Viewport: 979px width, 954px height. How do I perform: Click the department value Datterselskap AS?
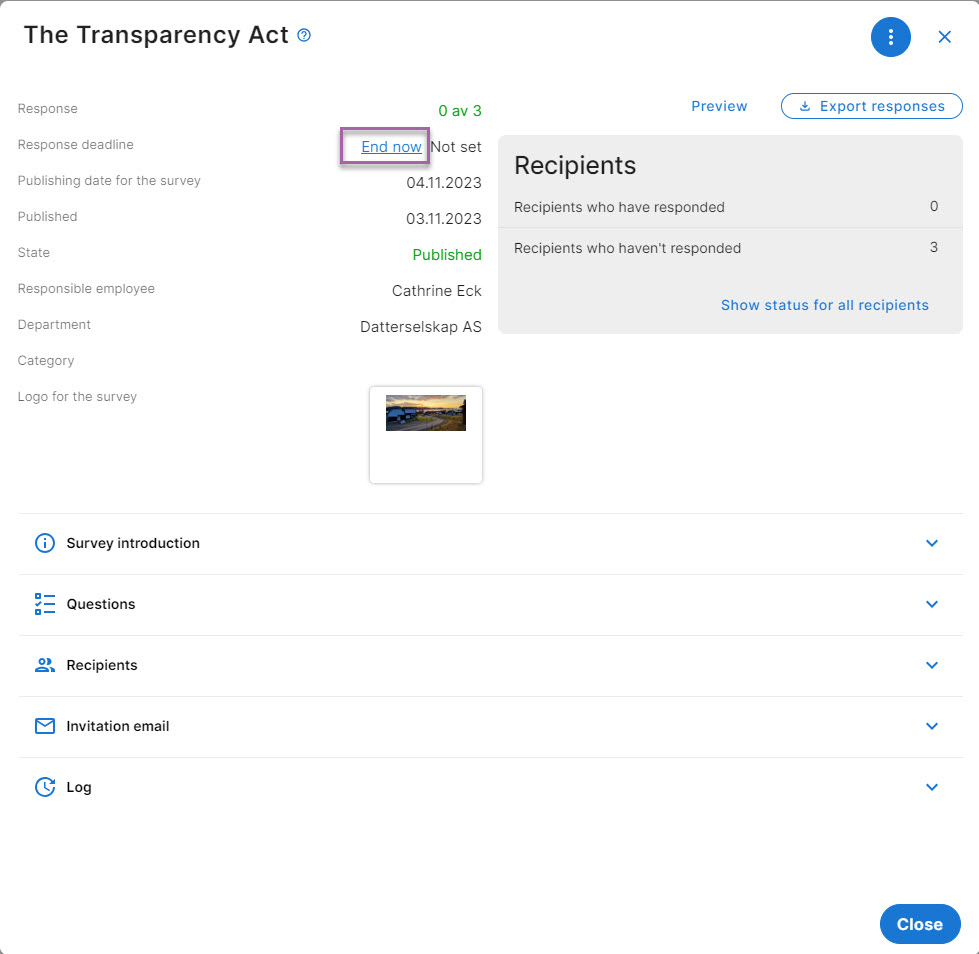[420, 327]
